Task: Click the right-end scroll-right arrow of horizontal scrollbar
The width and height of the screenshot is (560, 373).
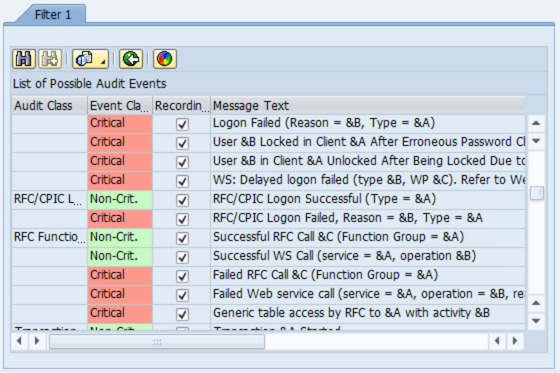Action: coord(515,341)
